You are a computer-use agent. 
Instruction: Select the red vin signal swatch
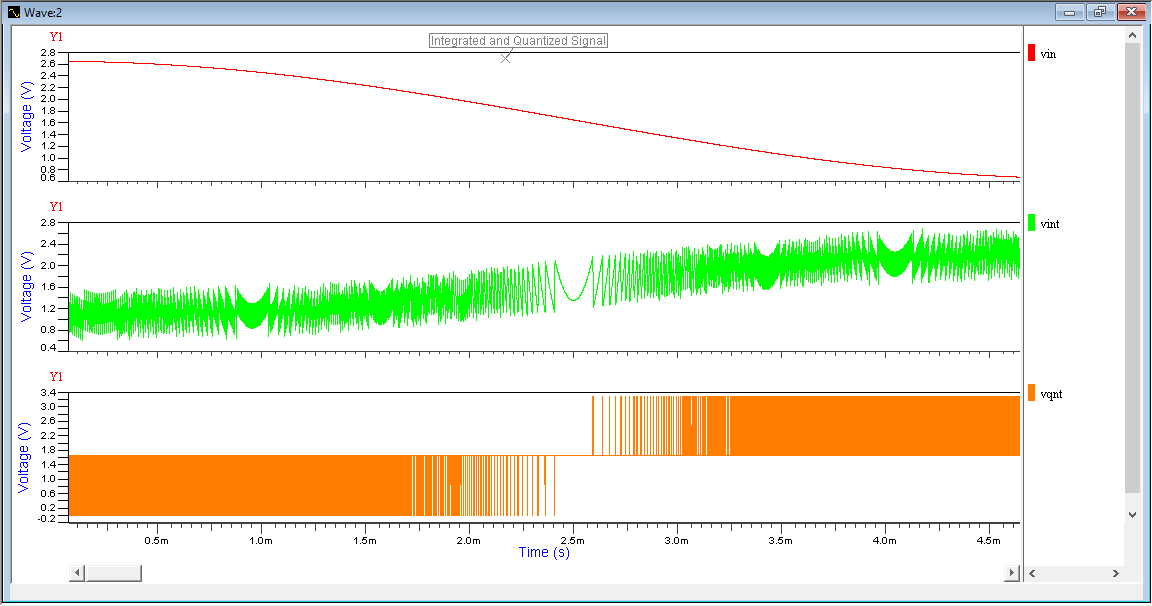pos(1032,53)
